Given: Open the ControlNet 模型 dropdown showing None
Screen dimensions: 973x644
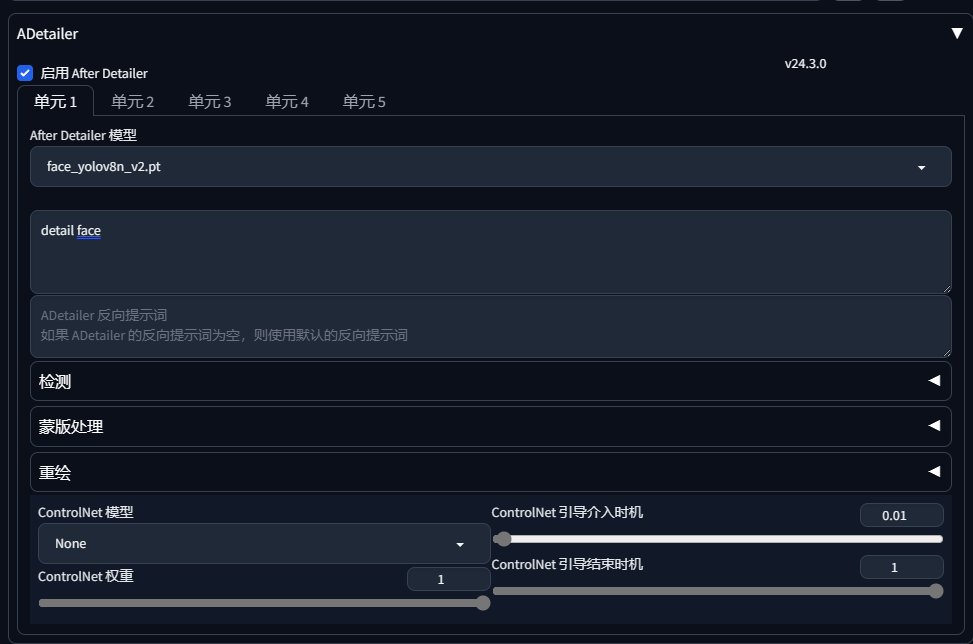Looking at the screenshot, I should (x=264, y=543).
